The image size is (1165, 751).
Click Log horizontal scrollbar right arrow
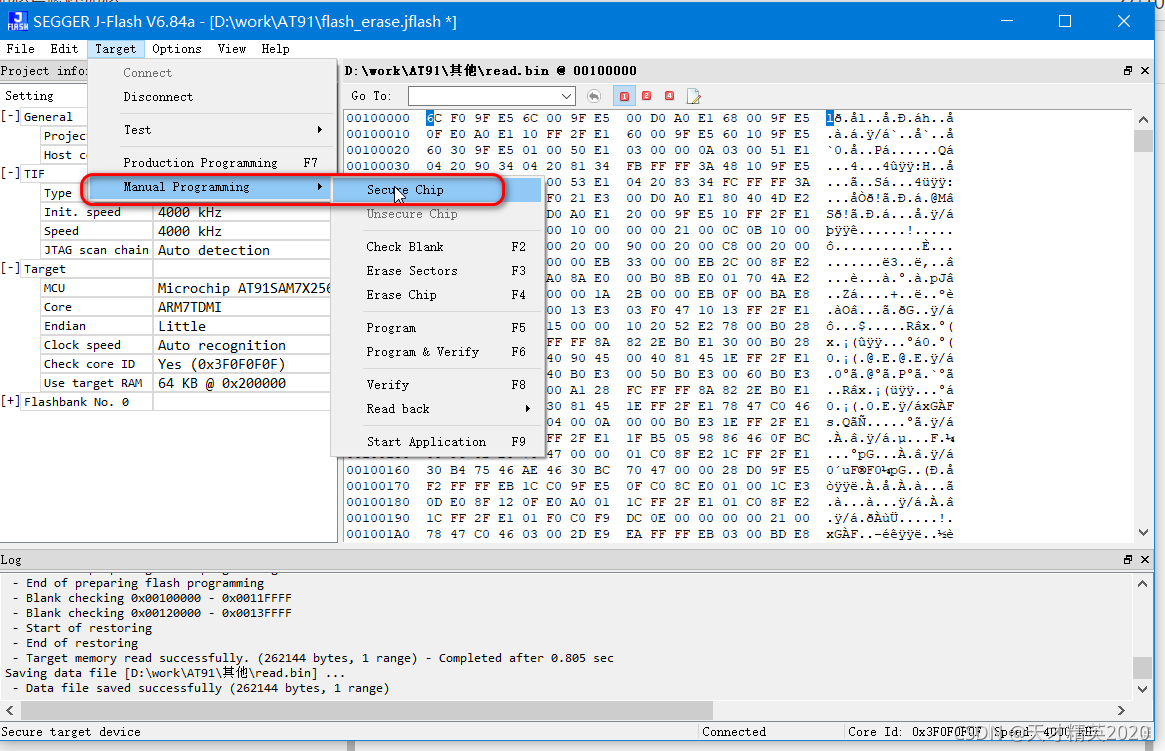point(1121,710)
